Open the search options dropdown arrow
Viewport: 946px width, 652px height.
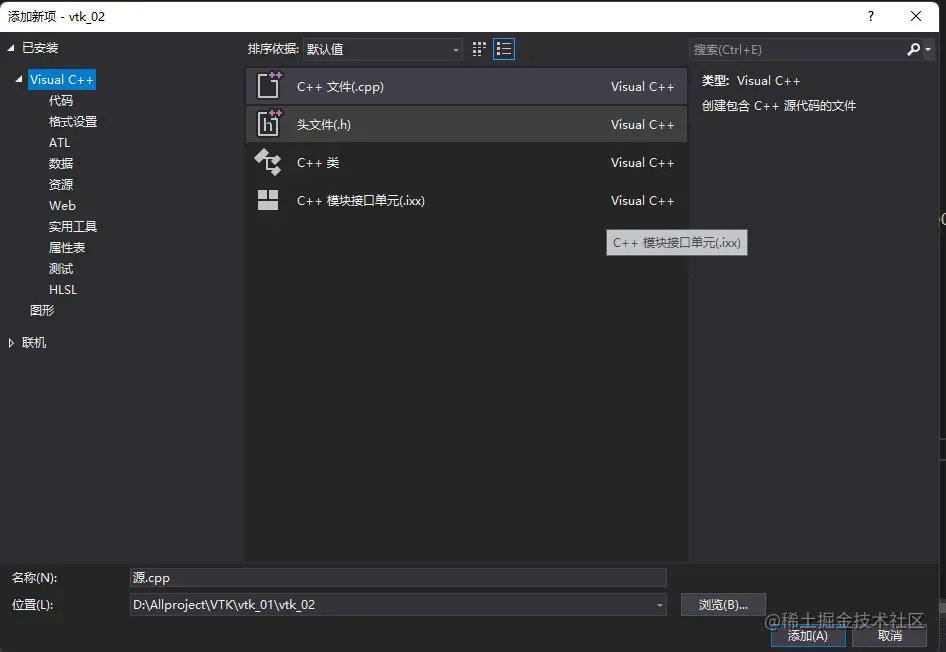pos(928,49)
